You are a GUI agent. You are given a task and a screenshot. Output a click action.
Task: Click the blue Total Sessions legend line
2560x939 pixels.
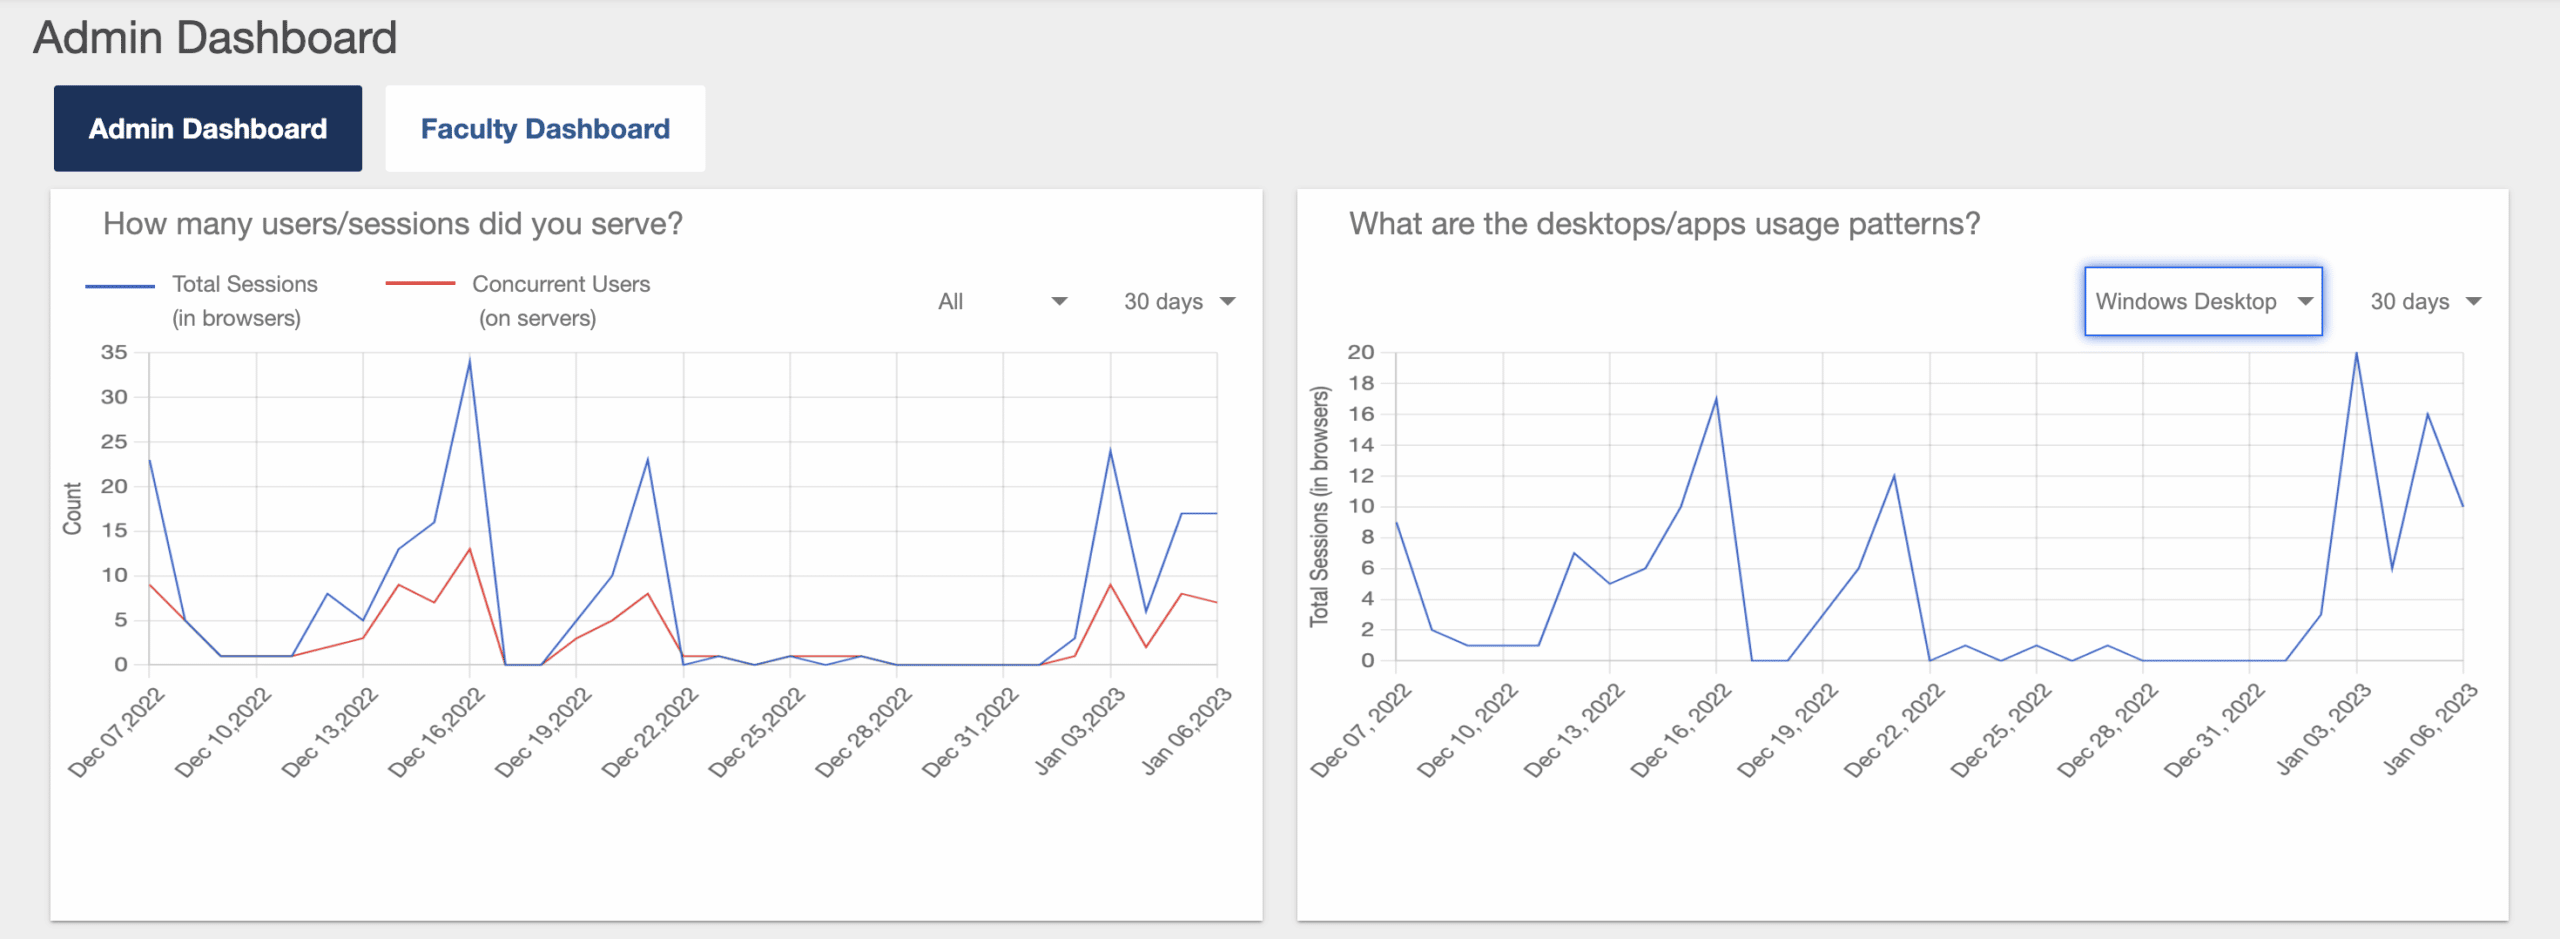(120, 286)
